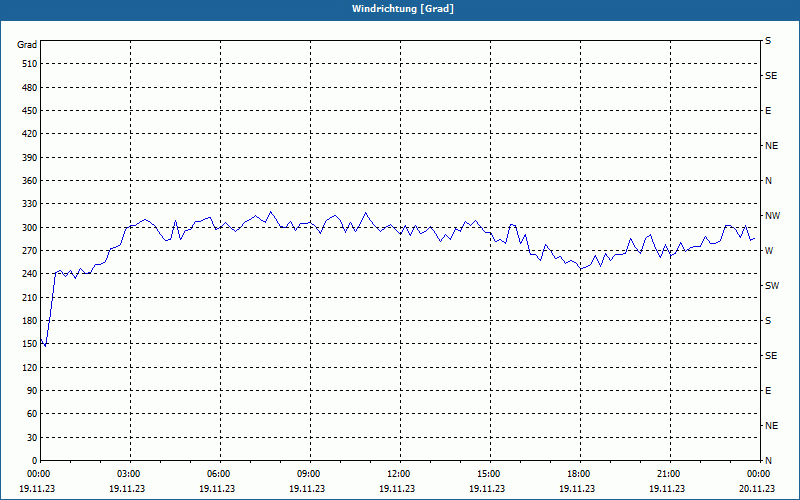
Task: Select the 480 degree axis label
Action: (30, 88)
